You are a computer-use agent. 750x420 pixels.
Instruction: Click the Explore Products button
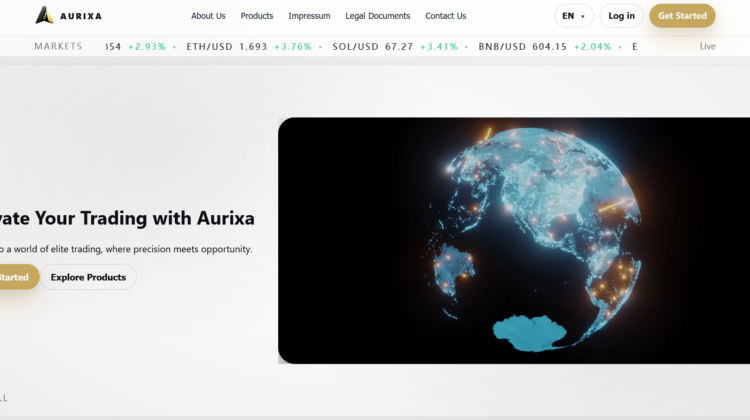pyautogui.click(x=88, y=277)
